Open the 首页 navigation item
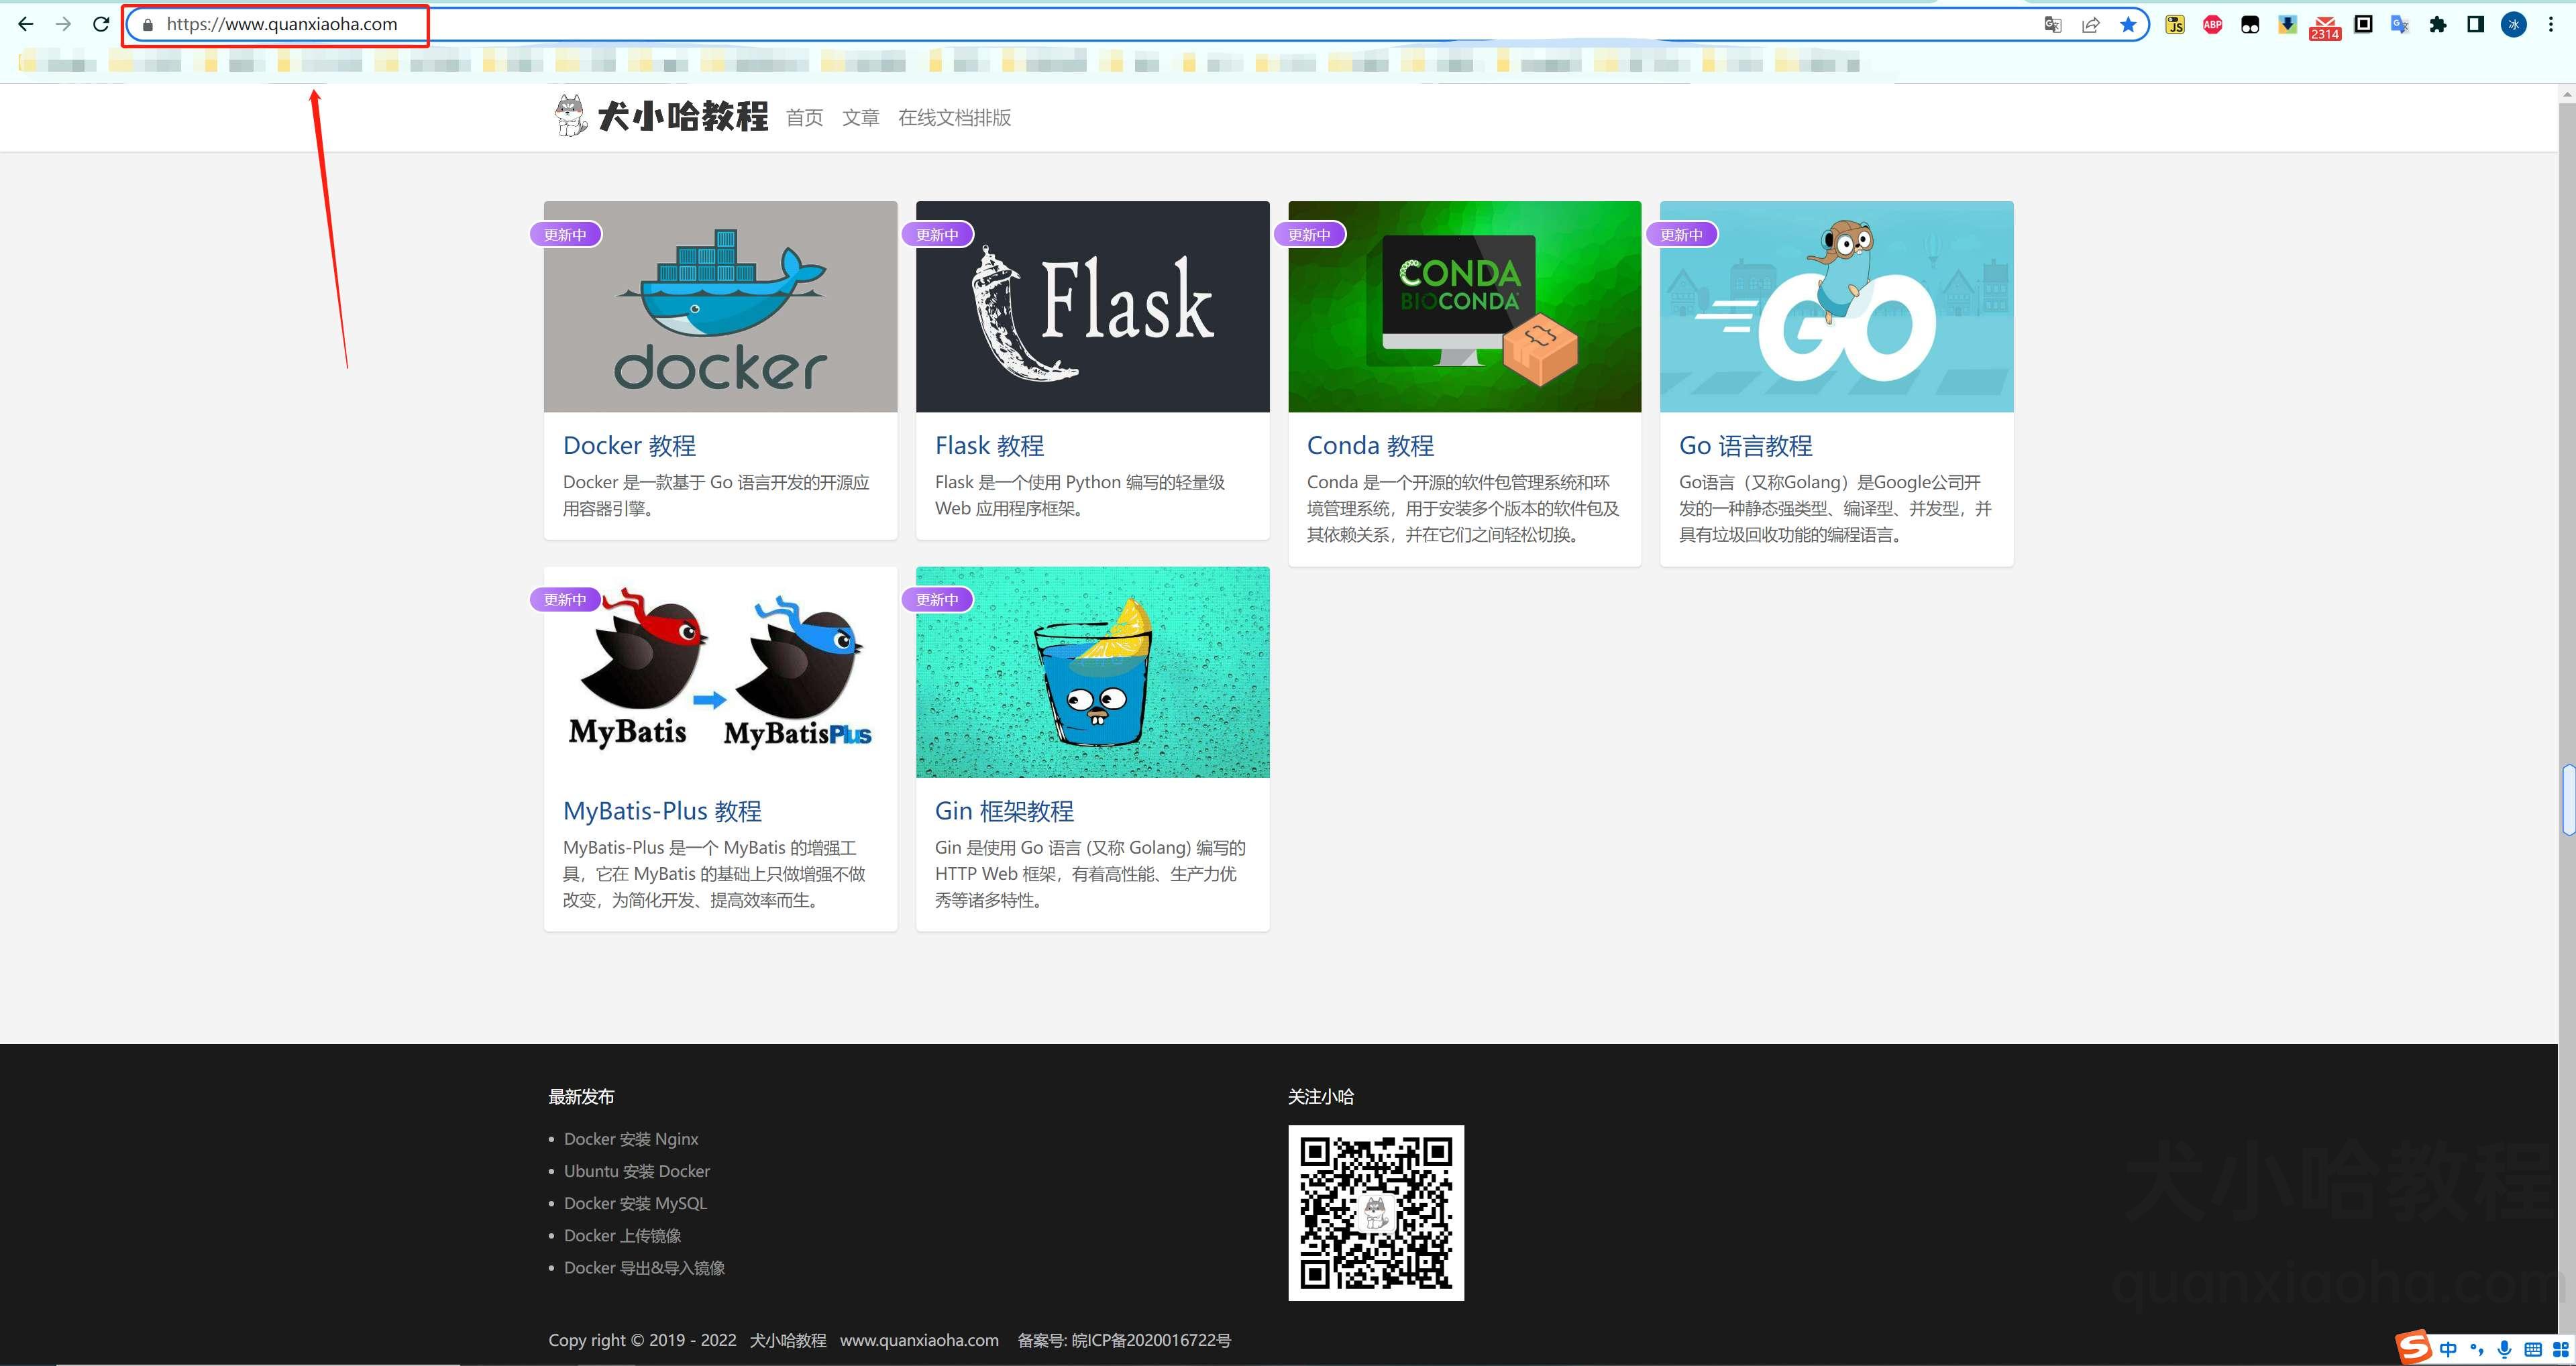The height and width of the screenshot is (1366, 2576). (x=805, y=118)
